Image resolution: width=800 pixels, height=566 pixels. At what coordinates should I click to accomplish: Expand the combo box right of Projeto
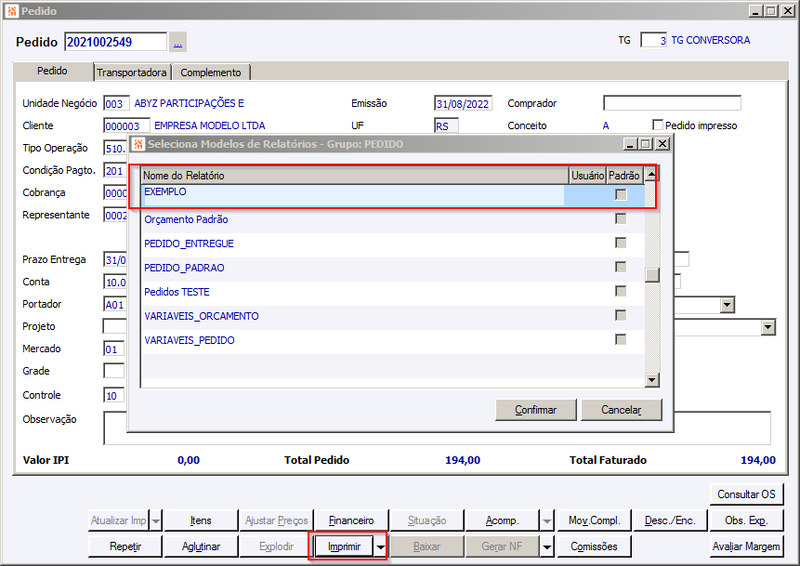tap(768, 327)
